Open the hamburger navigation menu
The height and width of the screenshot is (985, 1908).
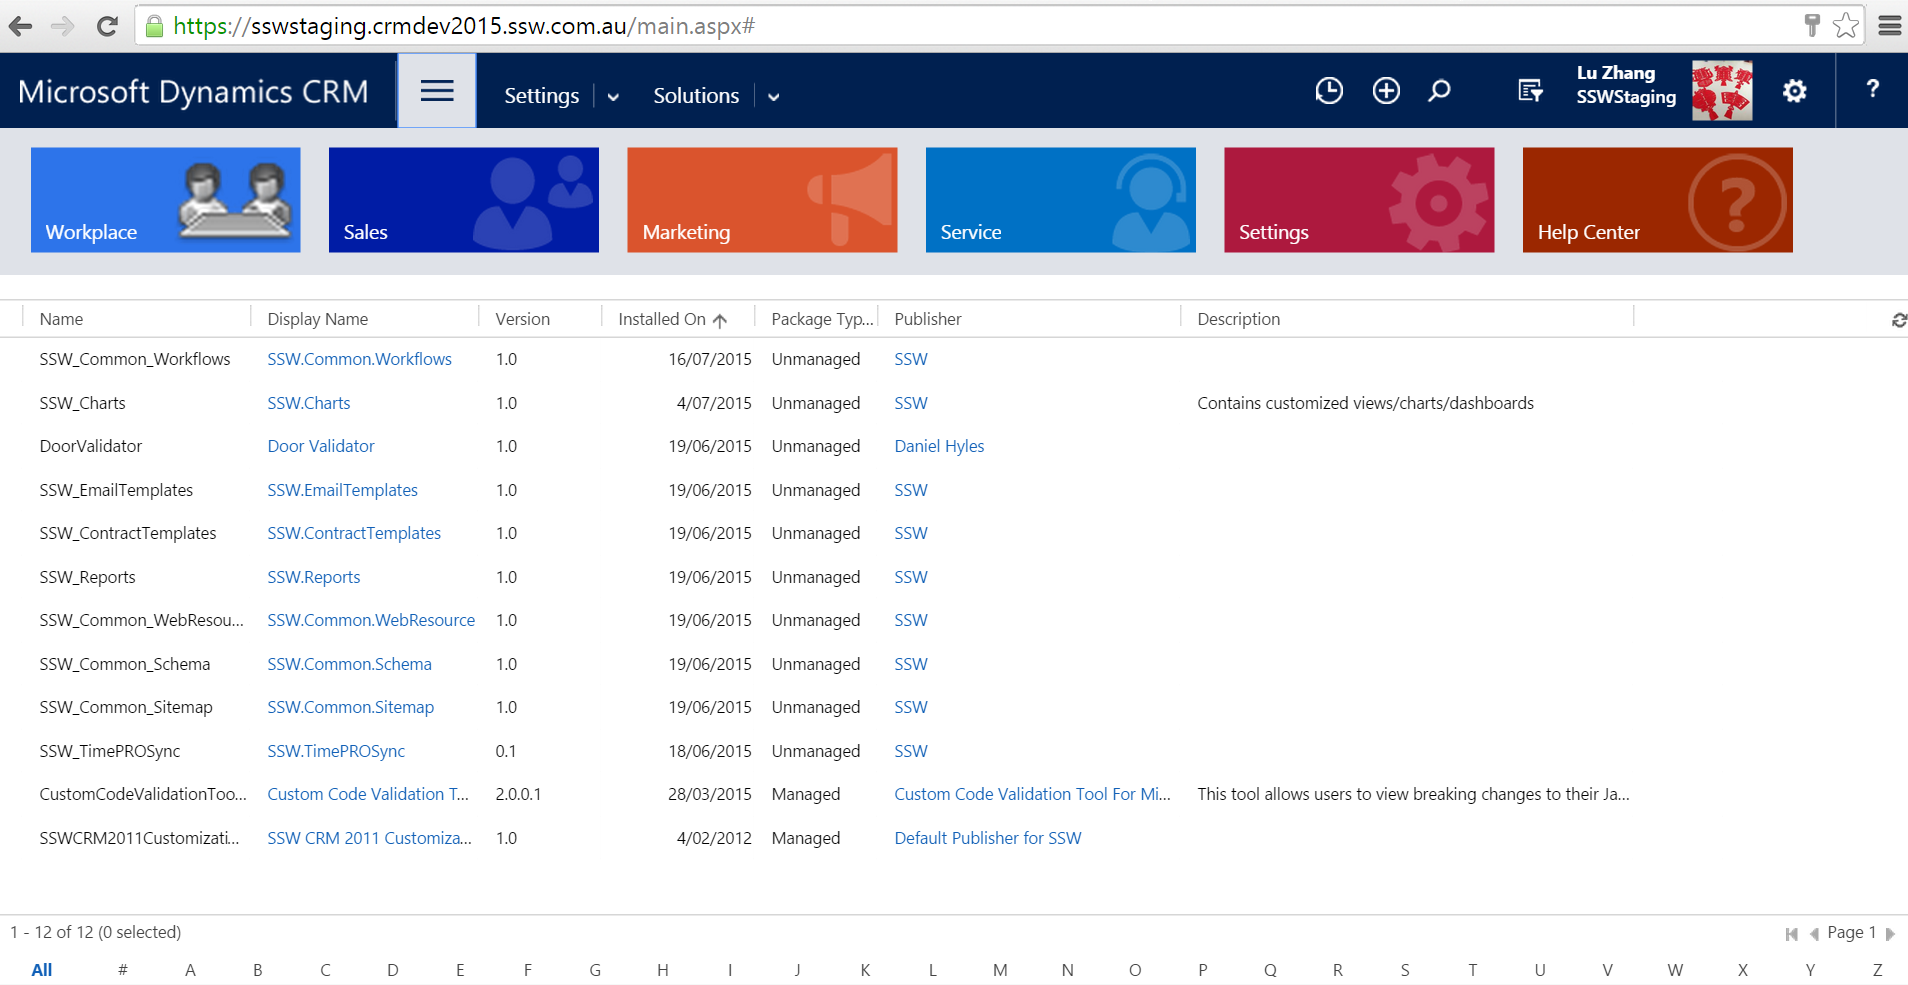(437, 91)
